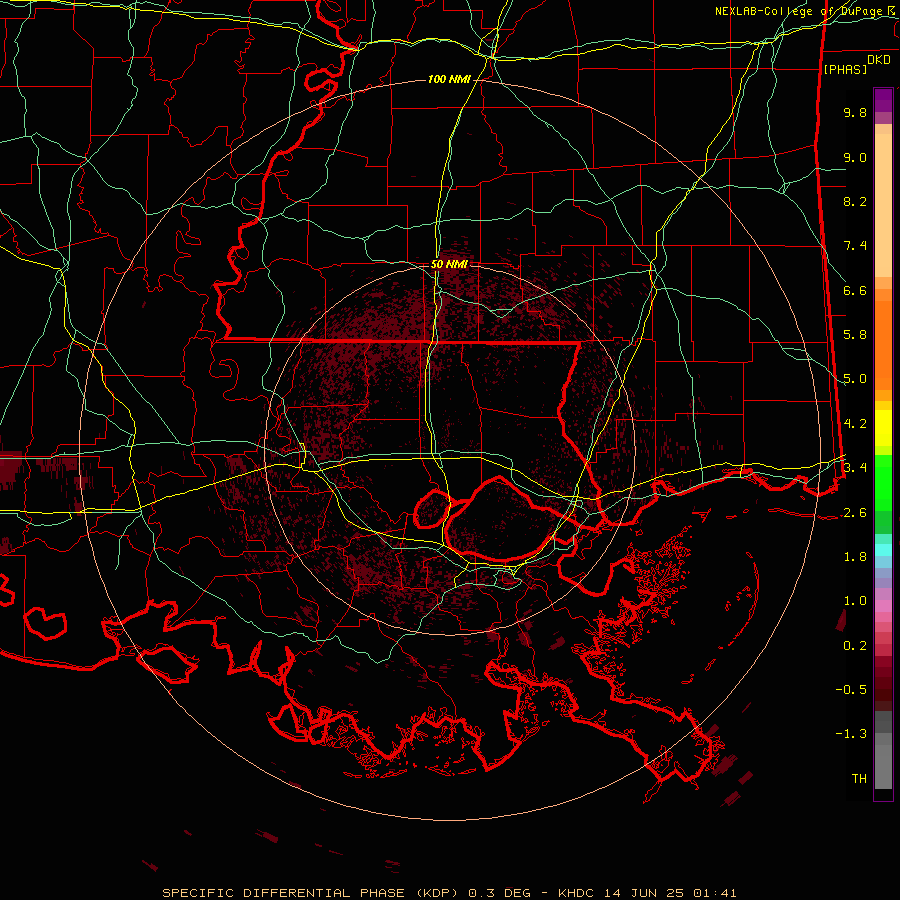Viewport: 900px width, 900px height.
Task: Click the [PHAS] units label above the color bar
Action: tap(845, 69)
